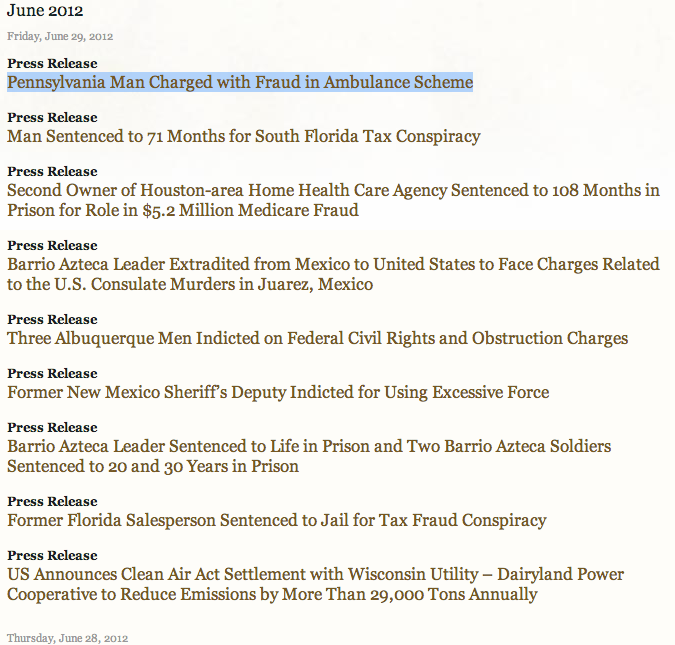
Task: Open Barrio Azteca Leader Sentenced to Life release
Action: point(309,456)
